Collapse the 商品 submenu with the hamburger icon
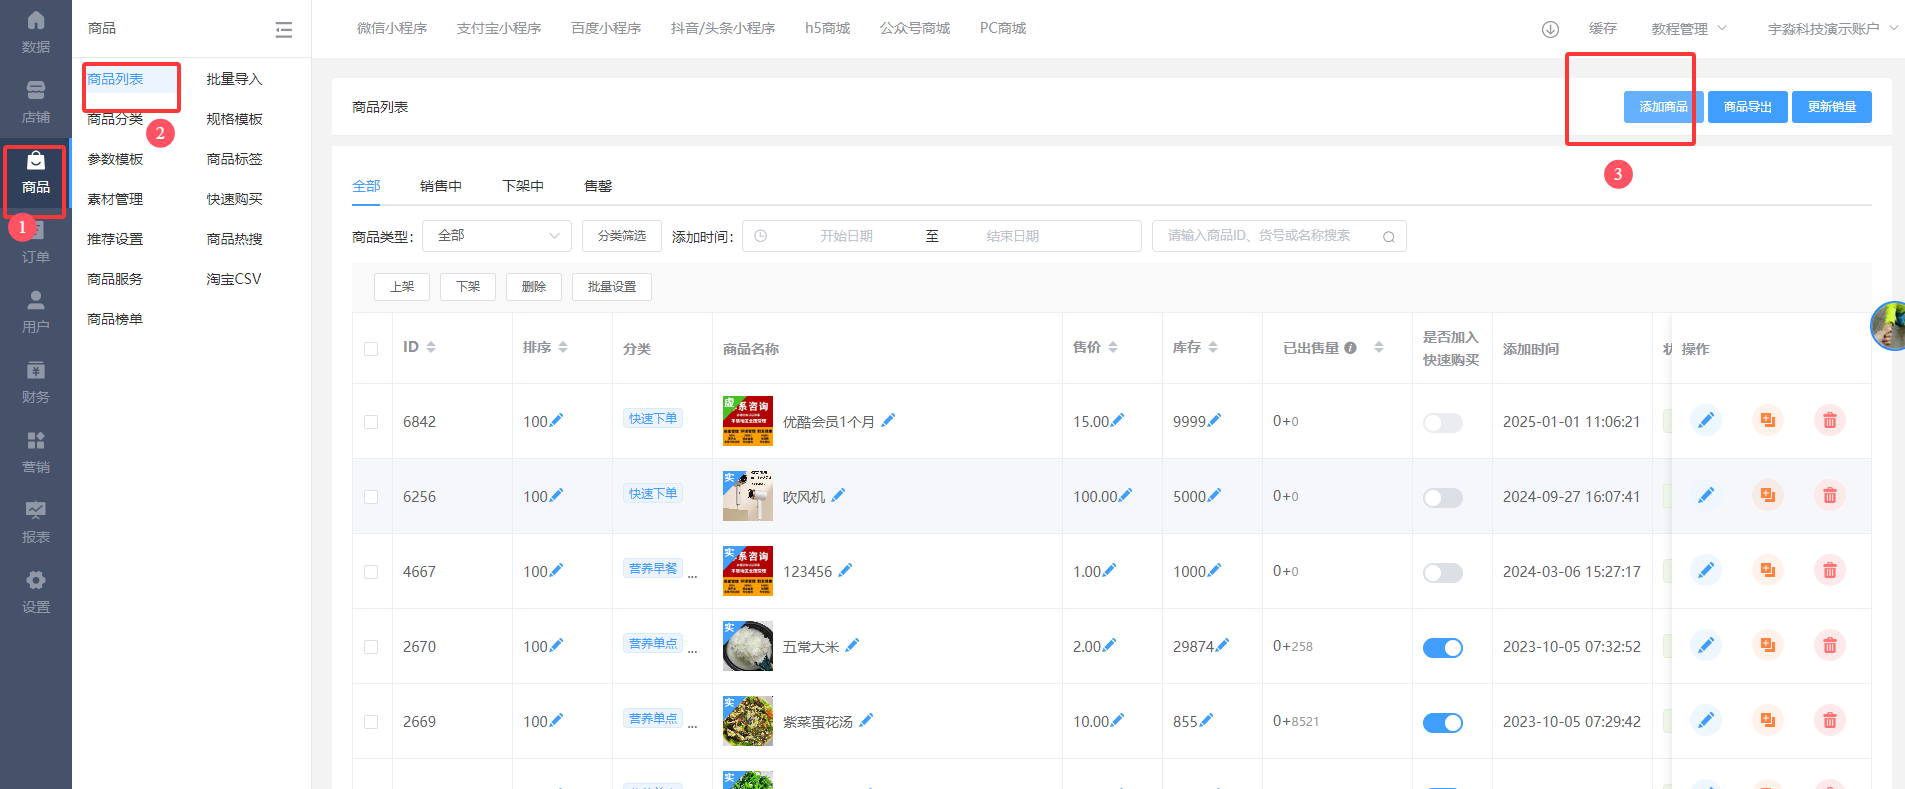1905x789 pixels. [x=284, y=30]
